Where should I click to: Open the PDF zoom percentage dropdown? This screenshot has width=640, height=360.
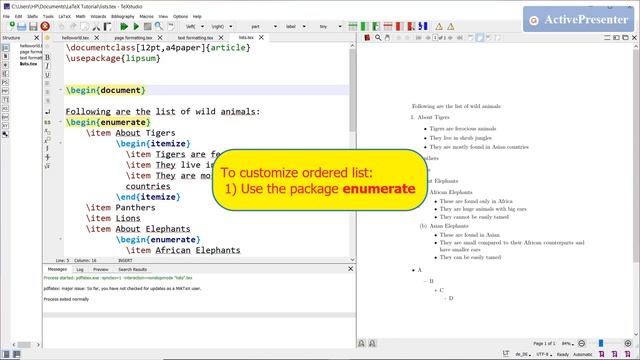click(567, 344)
